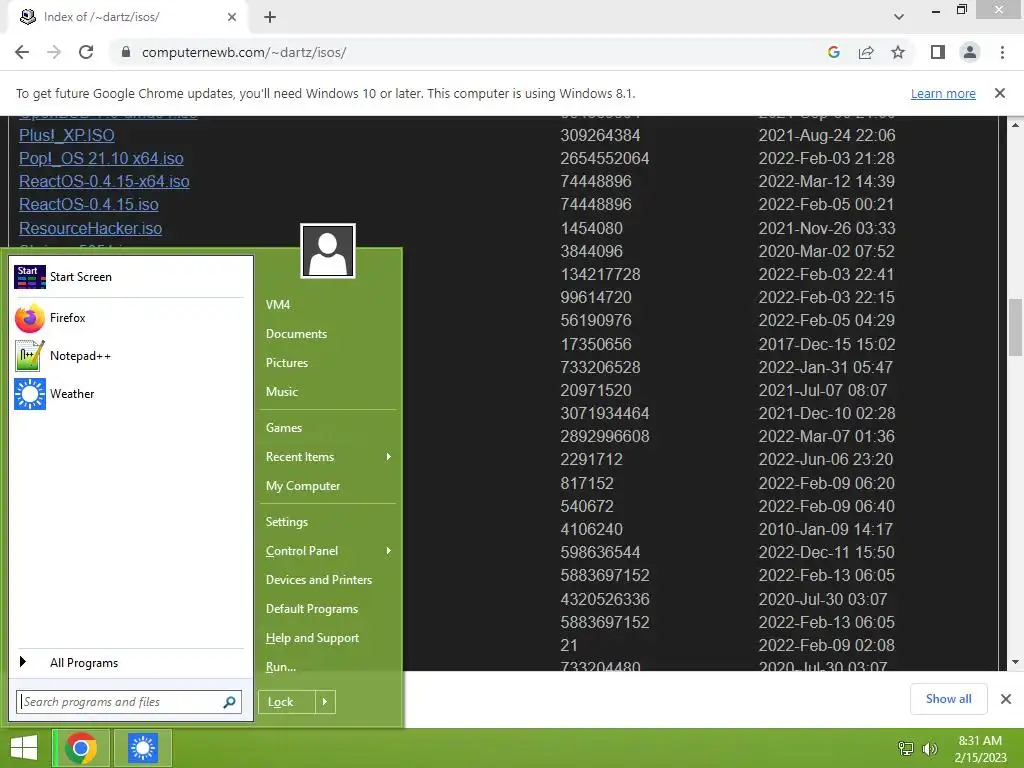Expand the Recent Items submenu
1024x768 pixels.
tap(328, 456)
